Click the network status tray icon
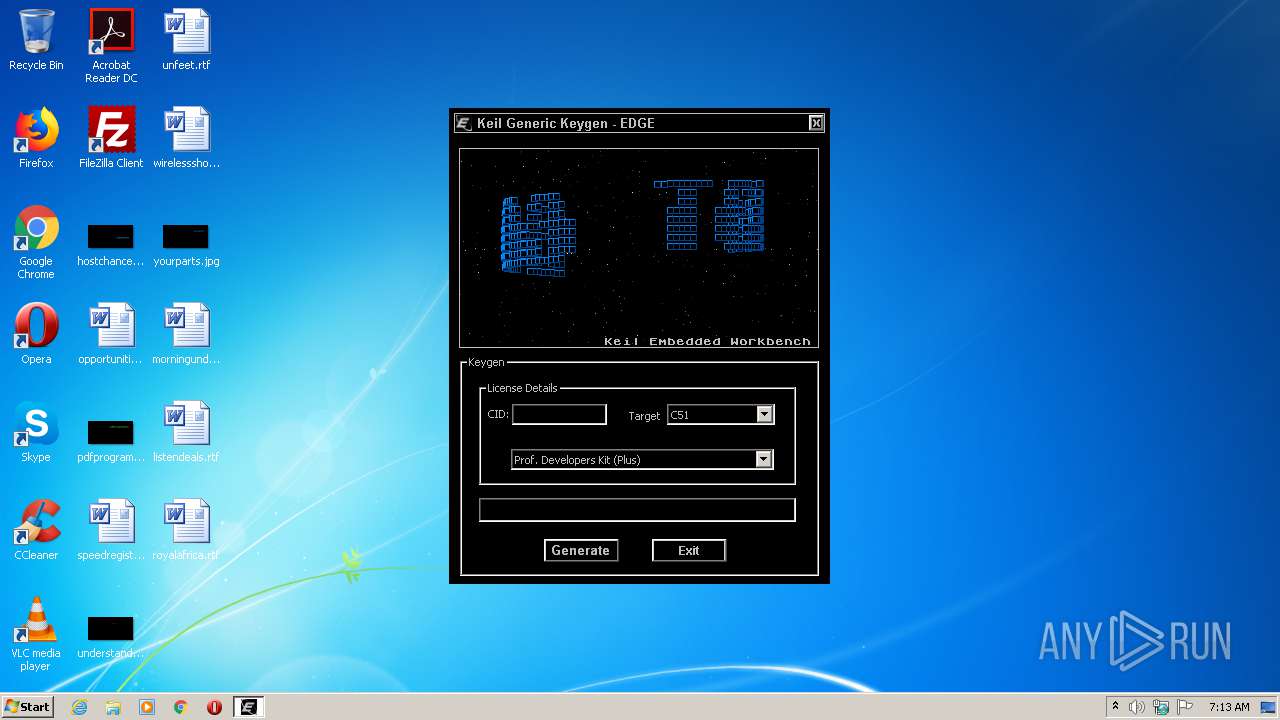The width and height of the screenshot is (1280, 720). coord(1161,707)
